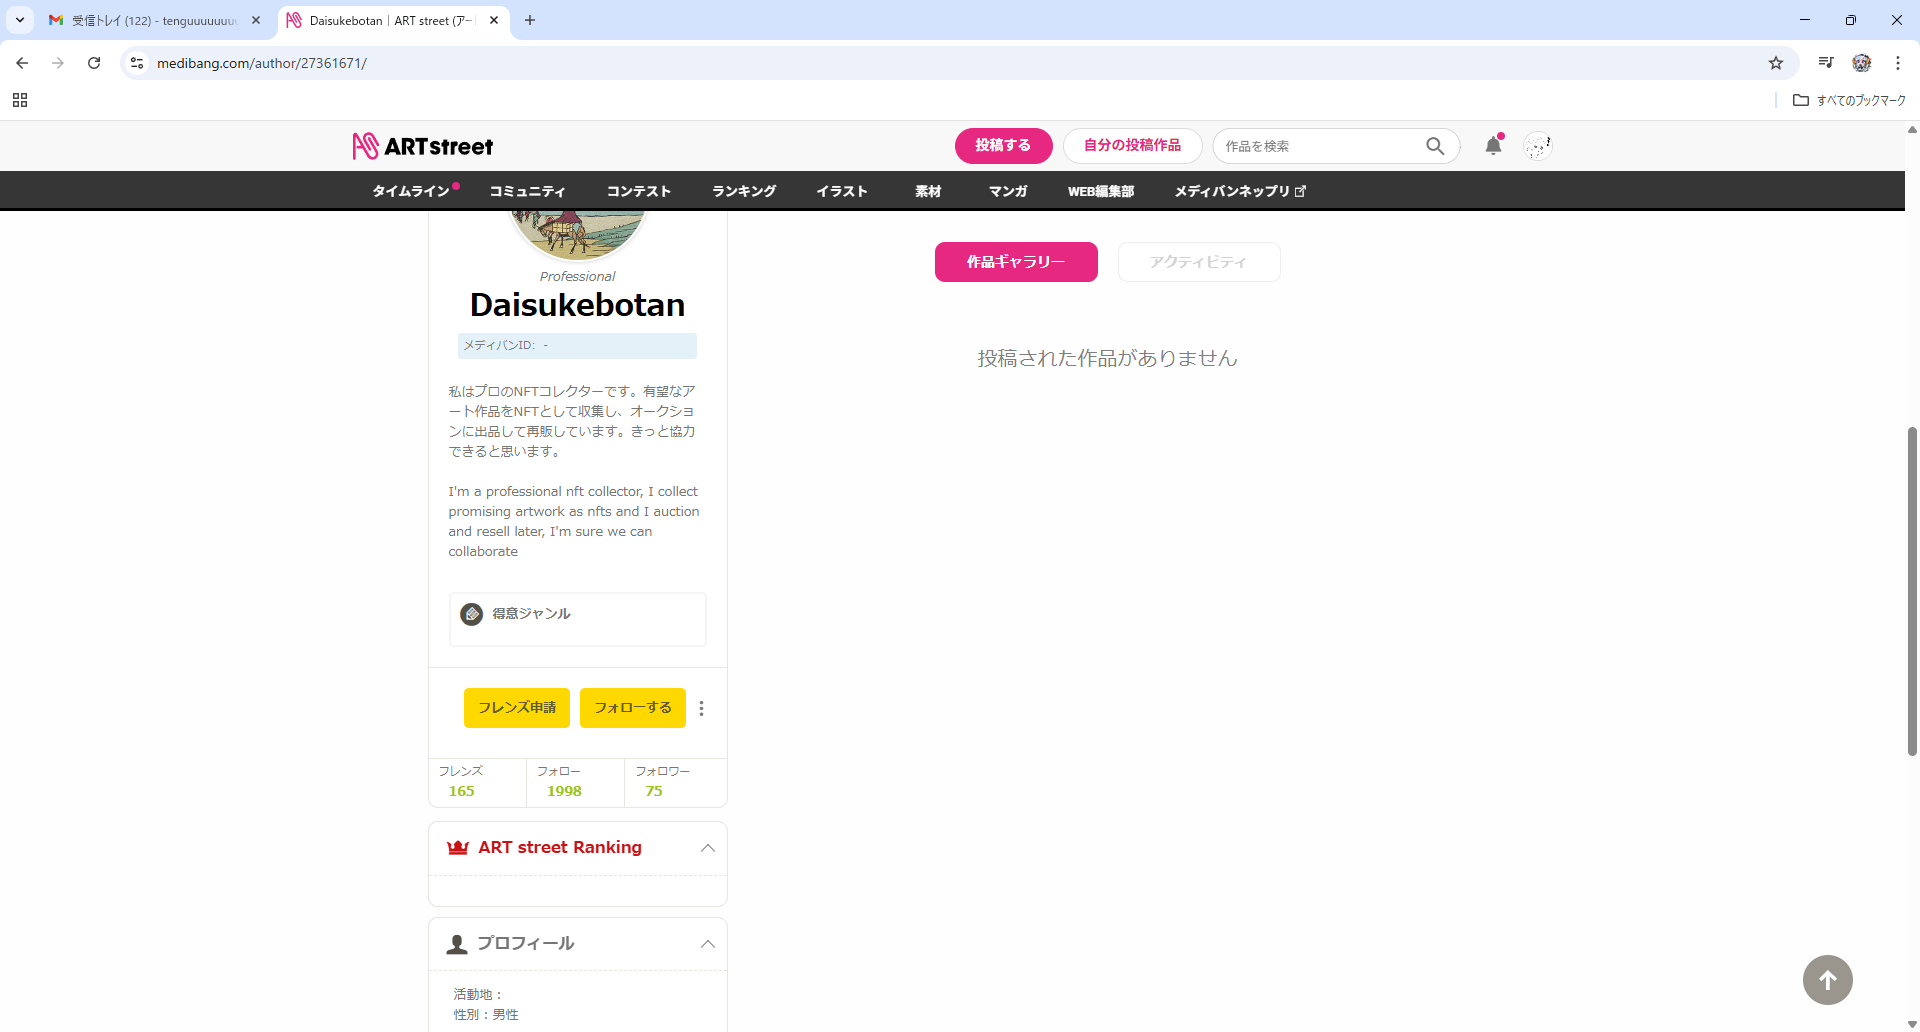The height and width of the screenshot is (1032, 1920).
Task: Open the user avatar menu
Action: [1537, 146]
